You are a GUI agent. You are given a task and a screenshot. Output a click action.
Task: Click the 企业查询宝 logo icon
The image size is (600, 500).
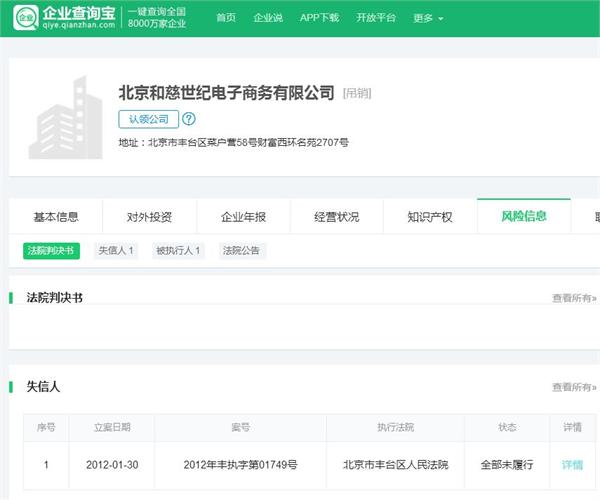(26, 18)
